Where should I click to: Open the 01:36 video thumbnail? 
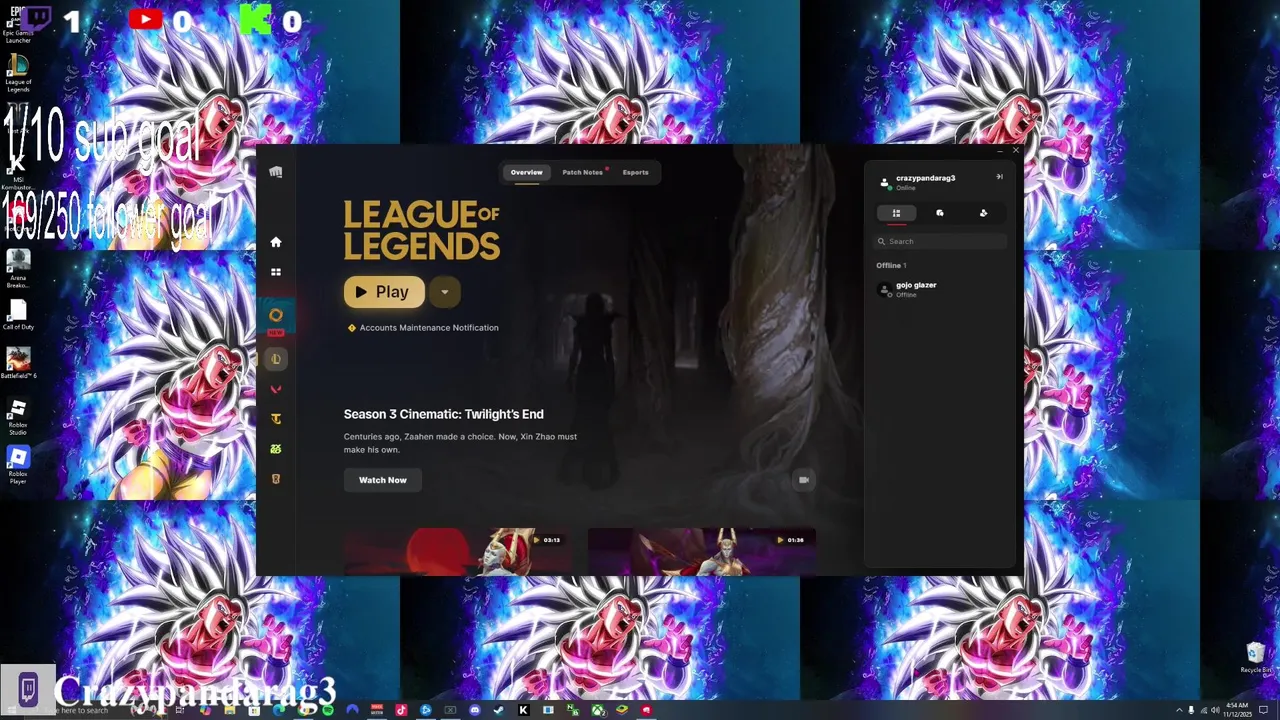[702, 552]
